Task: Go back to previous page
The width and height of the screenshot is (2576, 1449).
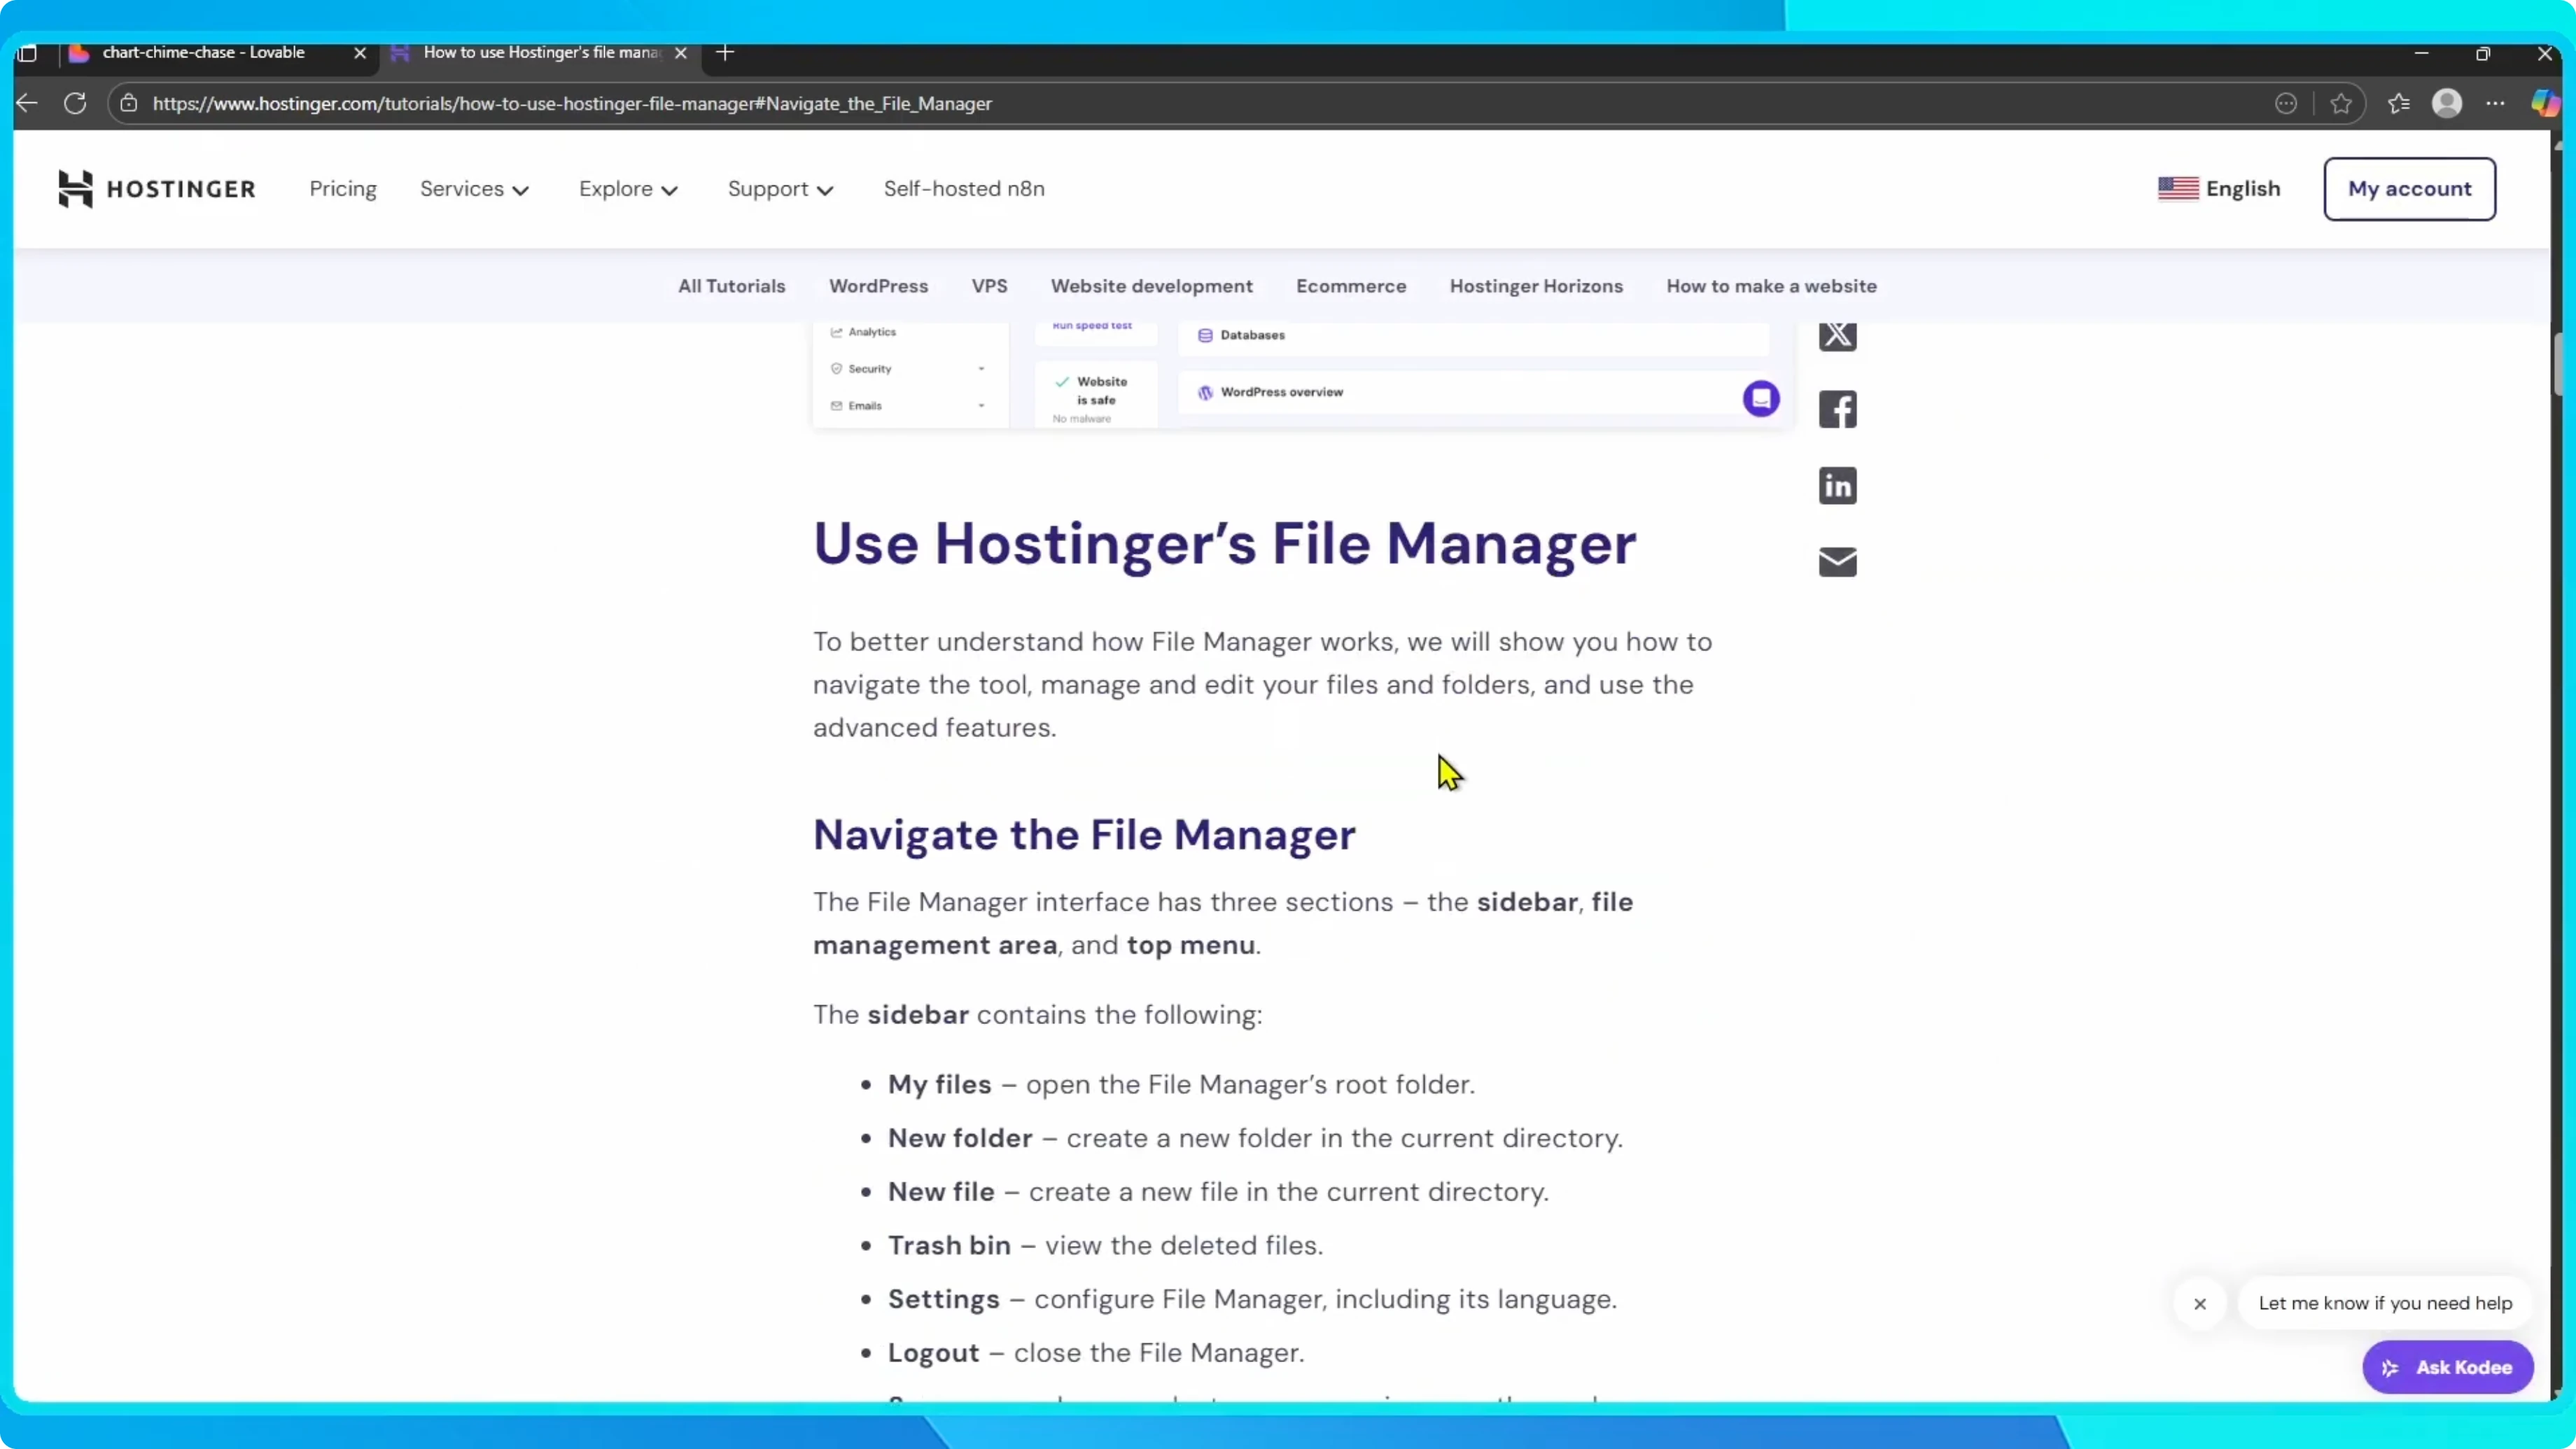Action: tap(27, 103)
